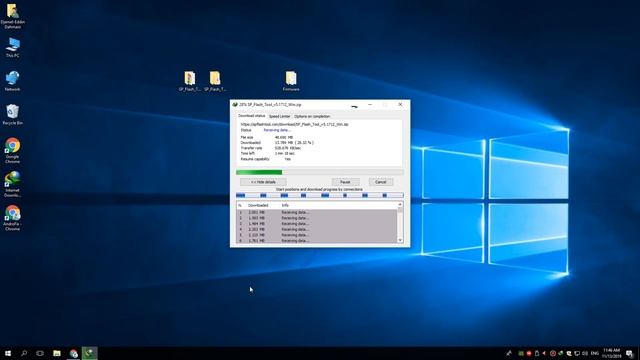The width and height of the screenshot is (640, 360).
Task: Cancel the download
Action: (x=381, y=182)
